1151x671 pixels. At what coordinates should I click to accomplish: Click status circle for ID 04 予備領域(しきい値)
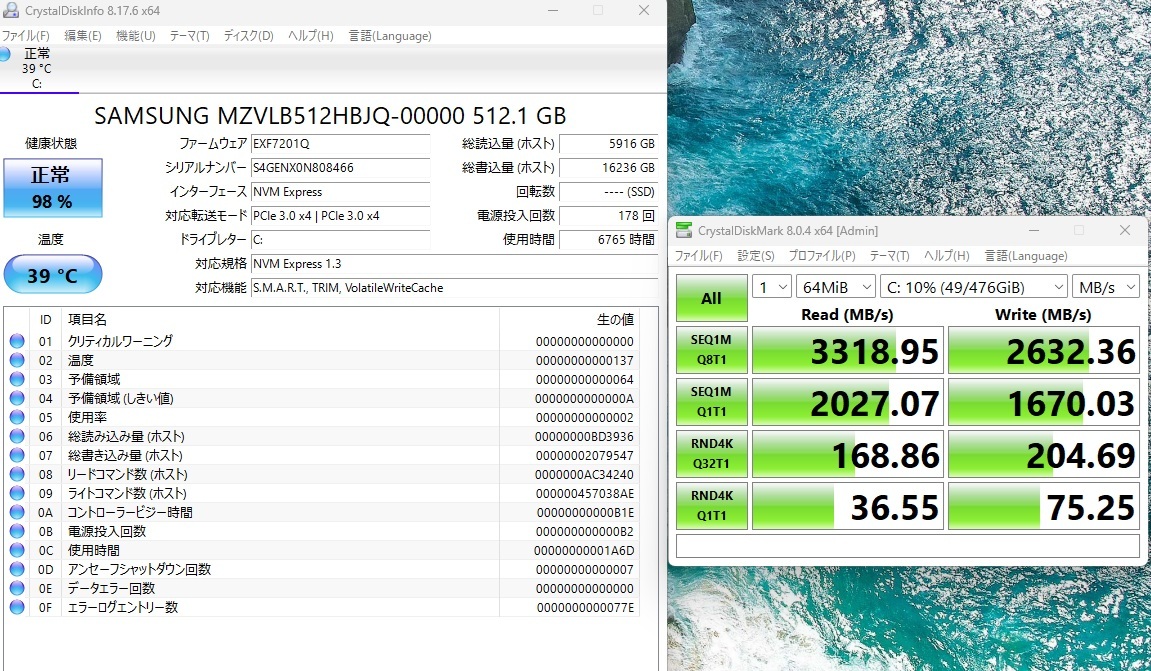[17, 398]
